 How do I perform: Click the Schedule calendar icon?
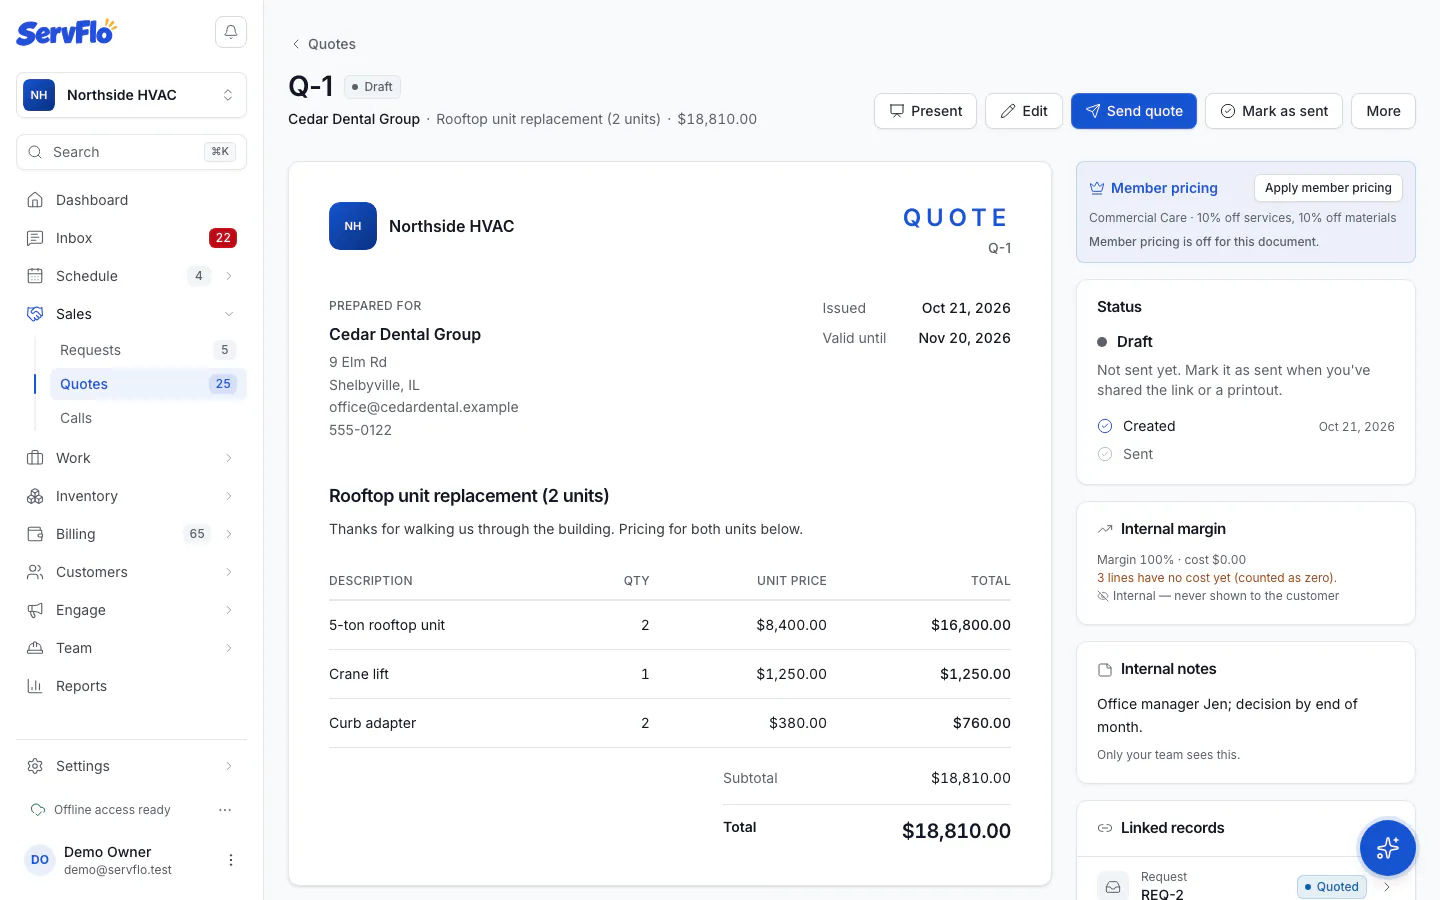coord(35,276)
